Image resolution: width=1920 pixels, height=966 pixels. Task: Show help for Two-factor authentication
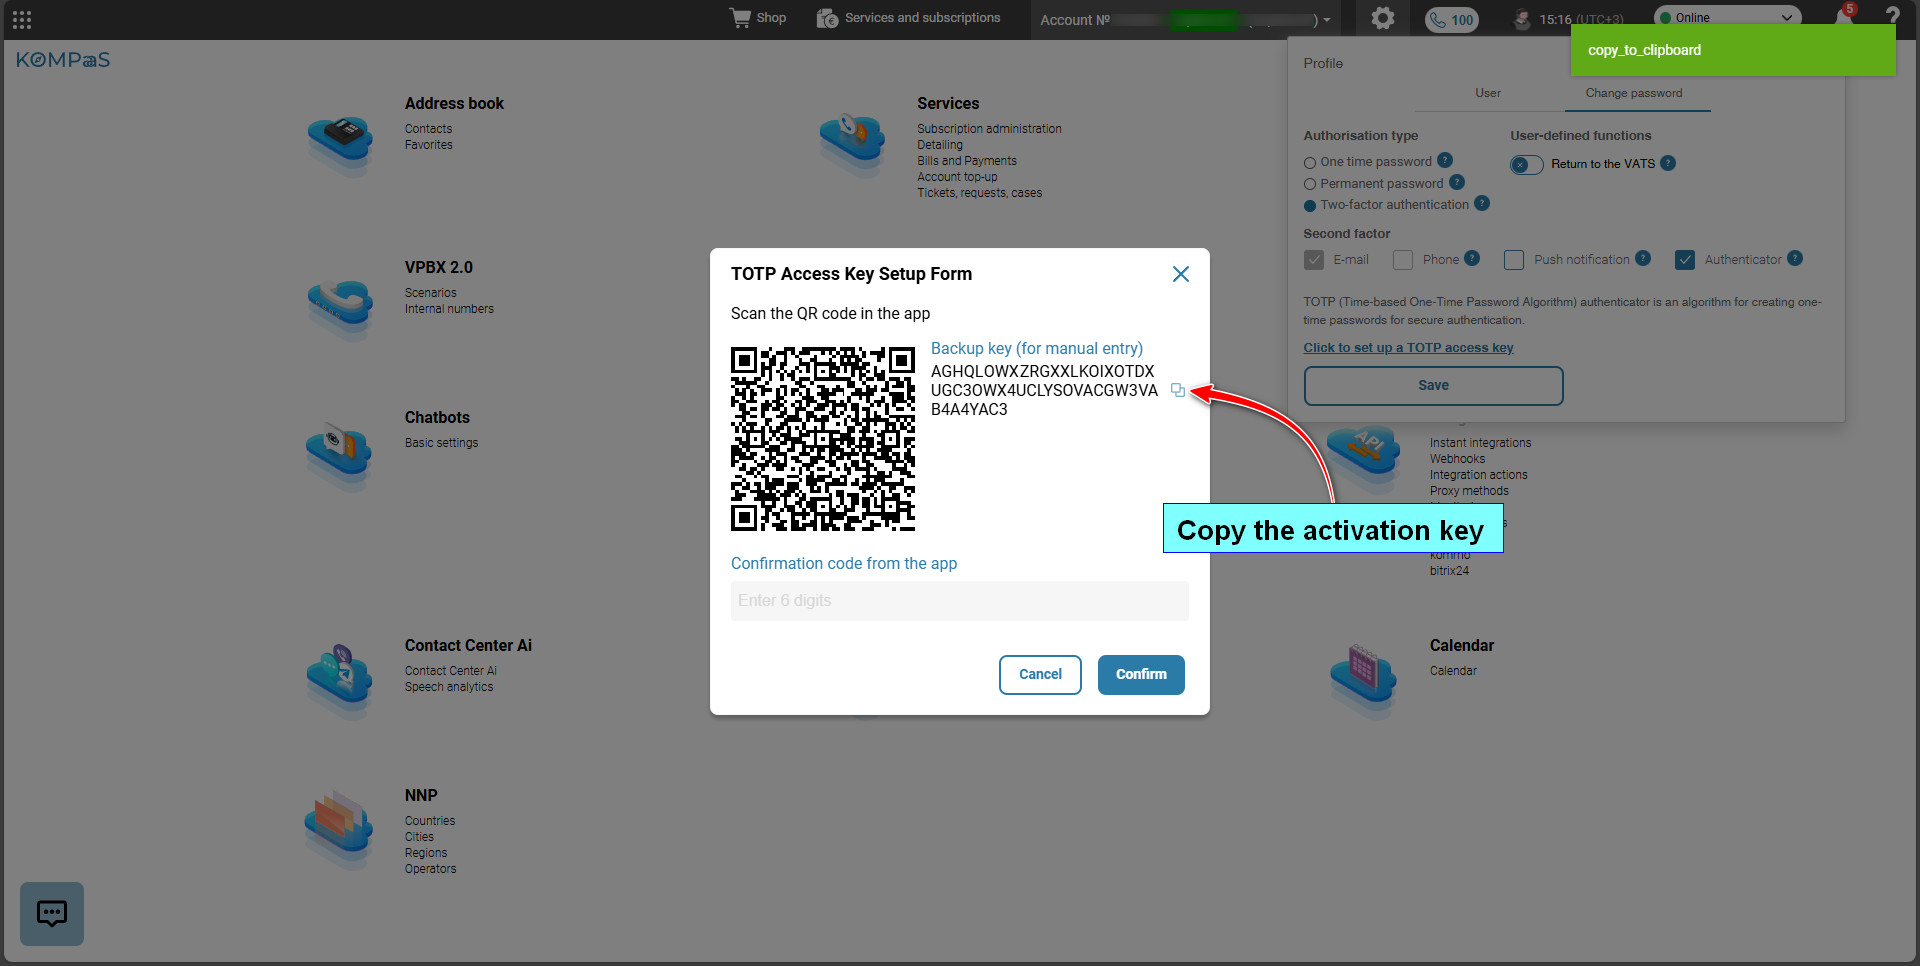click(x=1482, y=203)
